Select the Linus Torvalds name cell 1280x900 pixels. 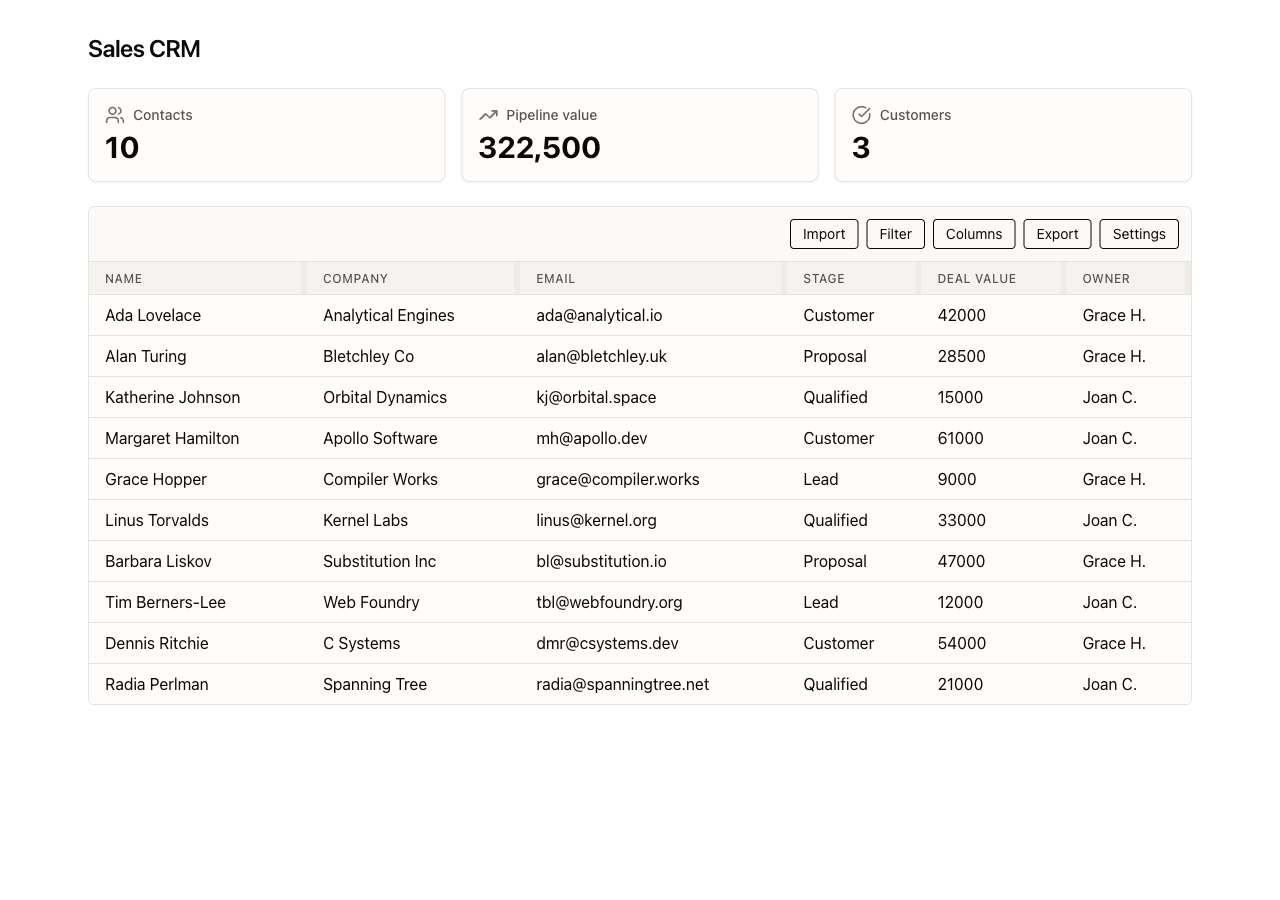point(198,520)
